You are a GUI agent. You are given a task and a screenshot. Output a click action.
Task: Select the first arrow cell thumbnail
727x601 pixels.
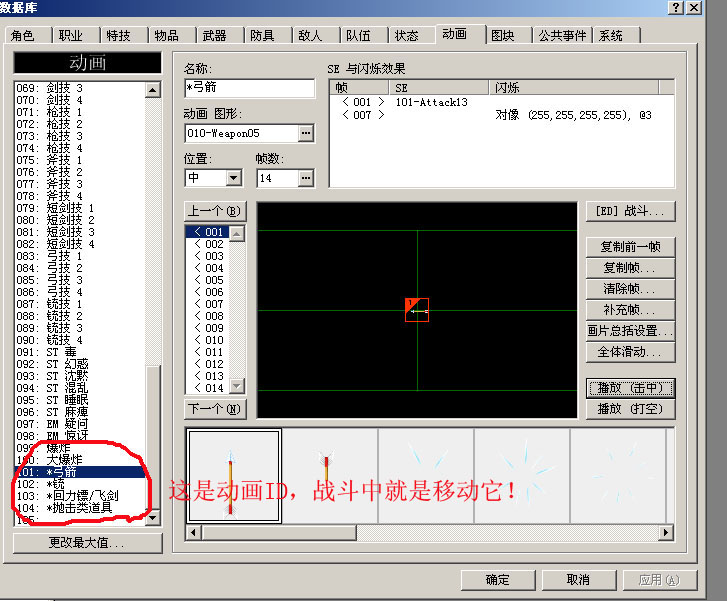(x=234, y=475)
